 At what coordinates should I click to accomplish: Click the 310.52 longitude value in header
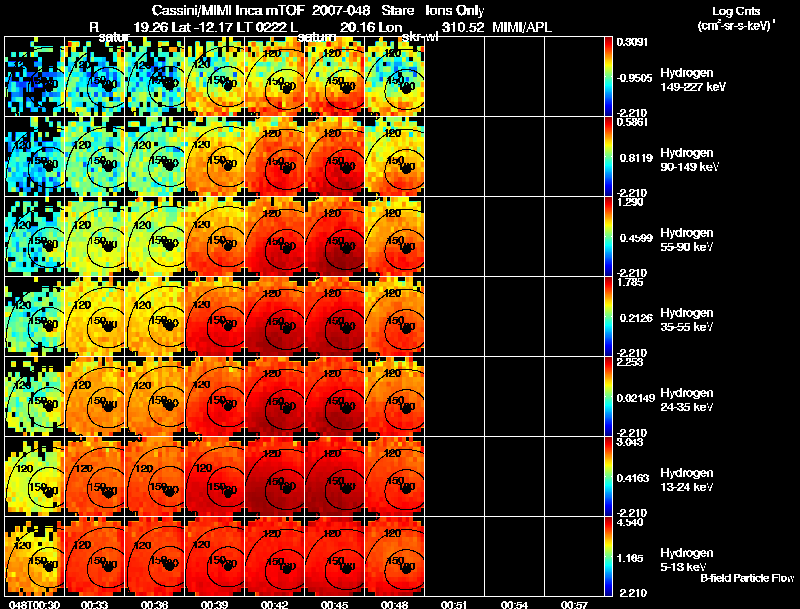click(x=463, y=27)
